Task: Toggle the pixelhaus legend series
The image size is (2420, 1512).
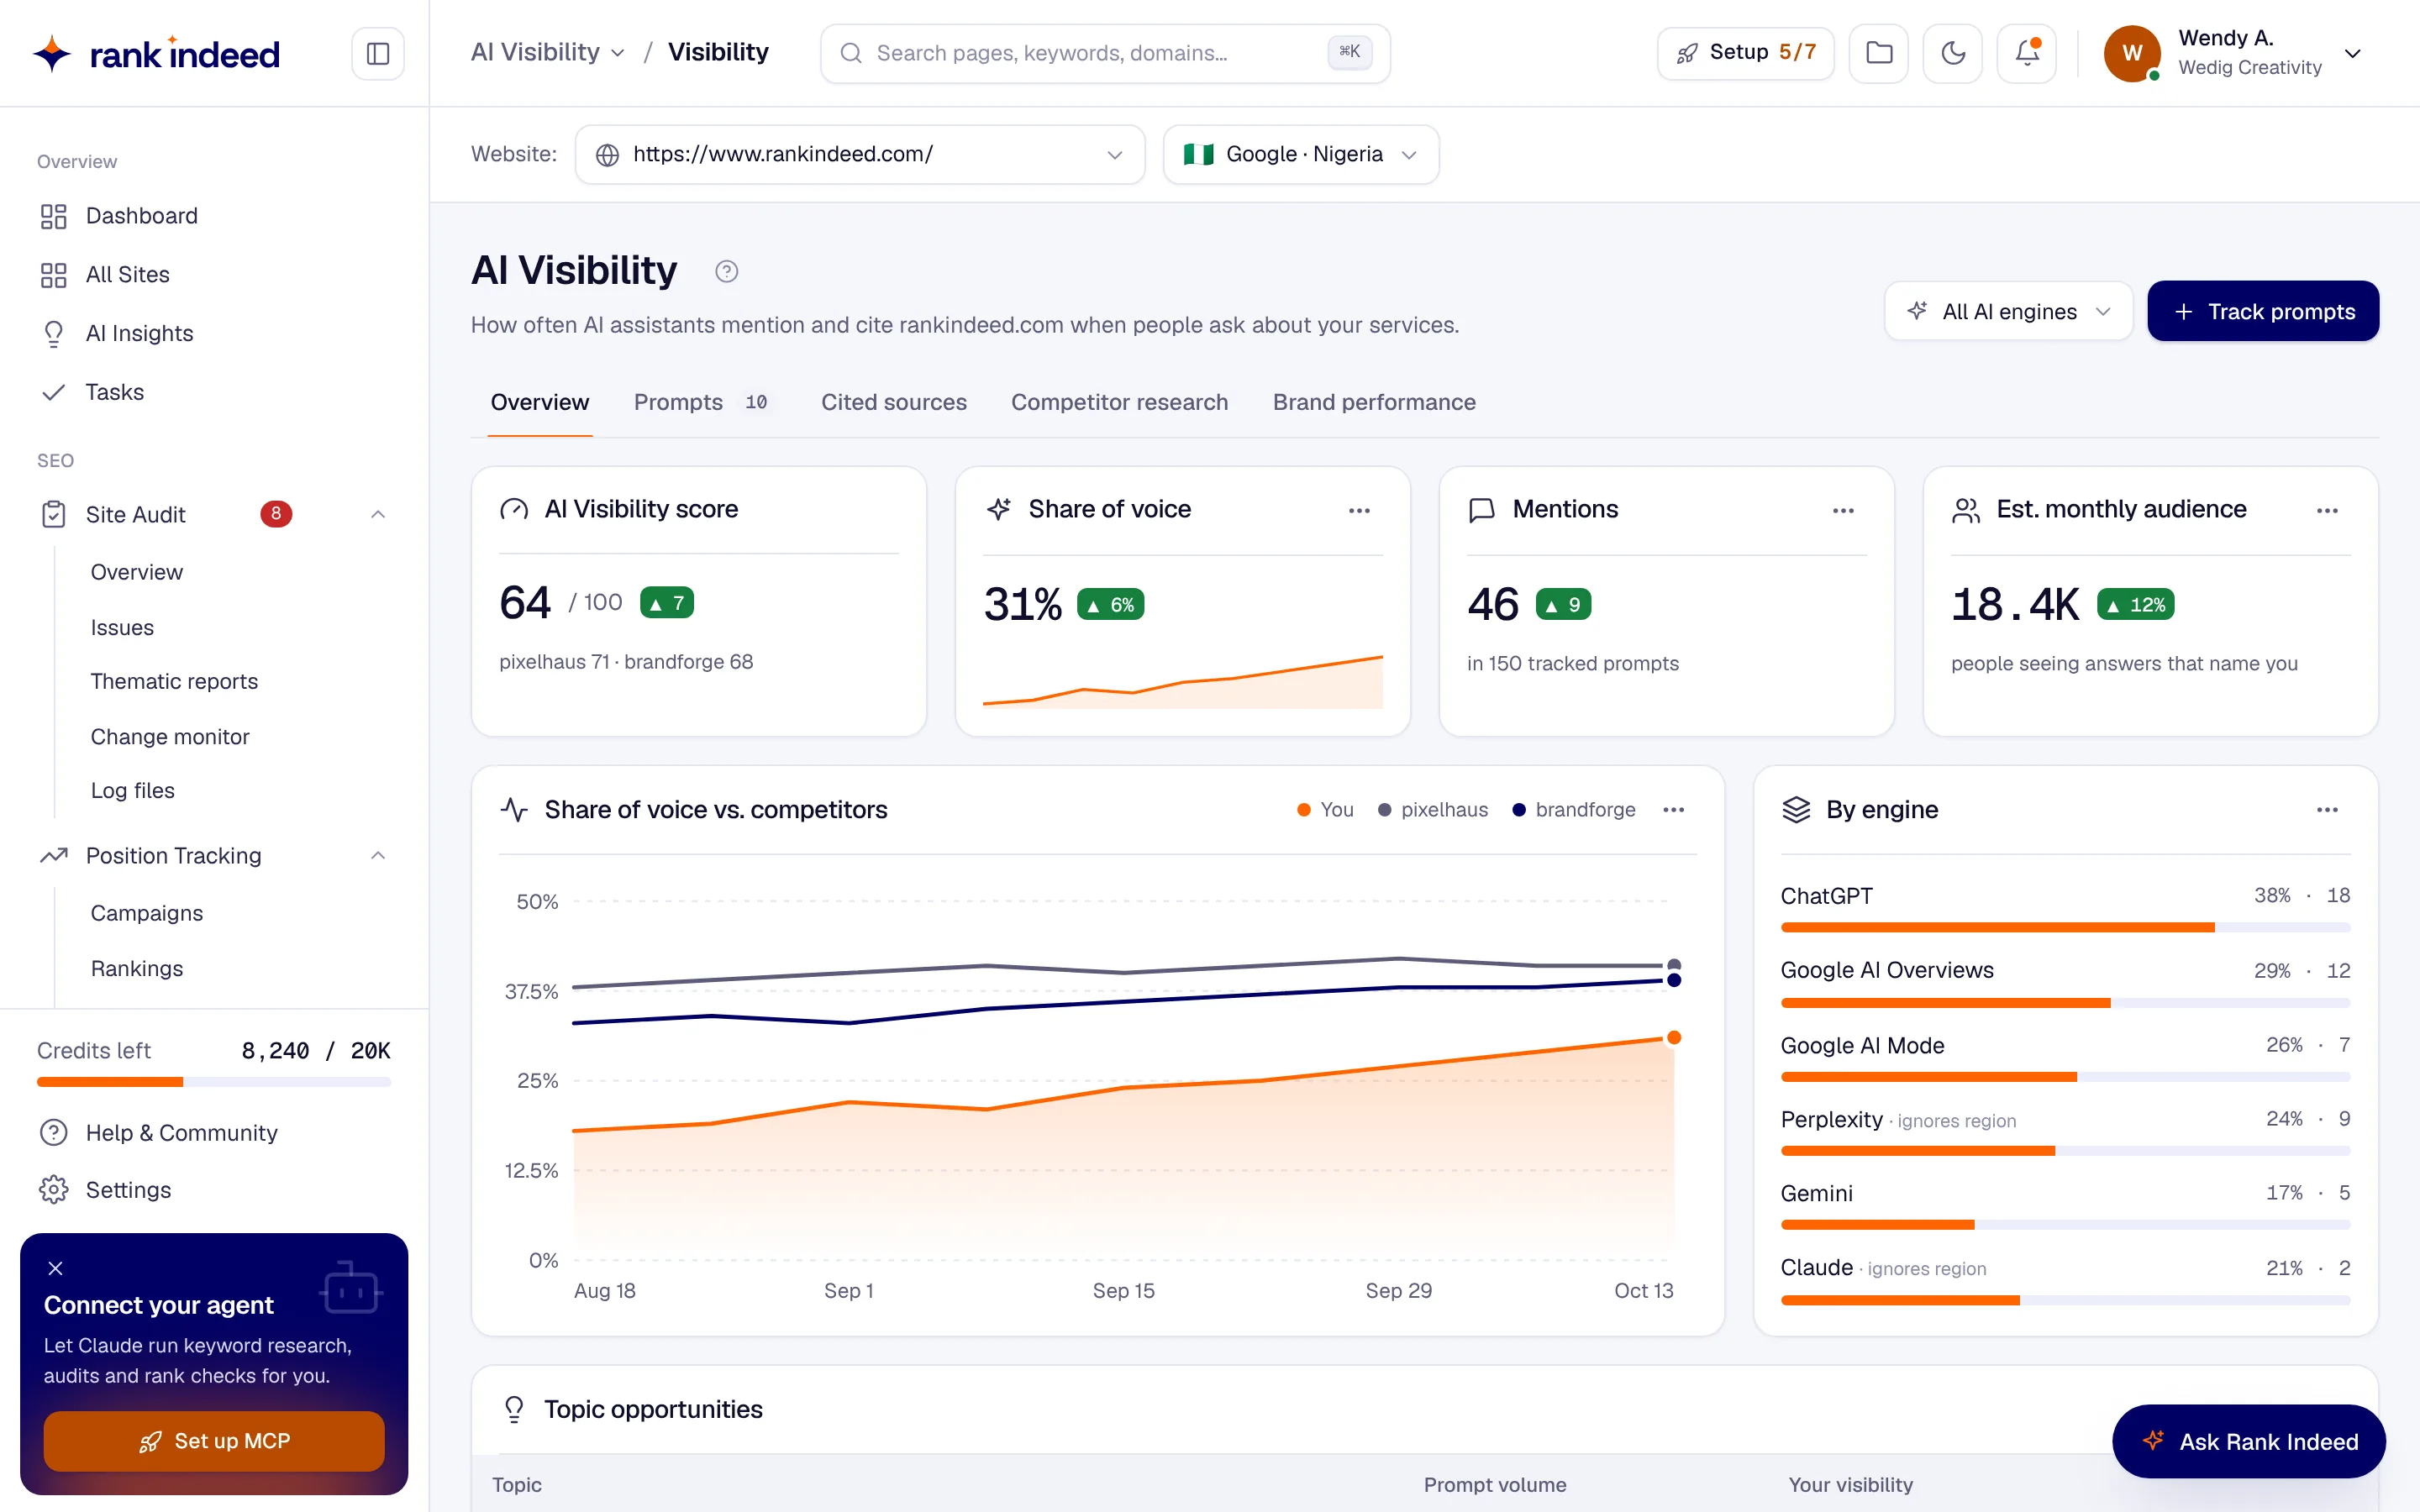Action: (x=1433, y=810)
